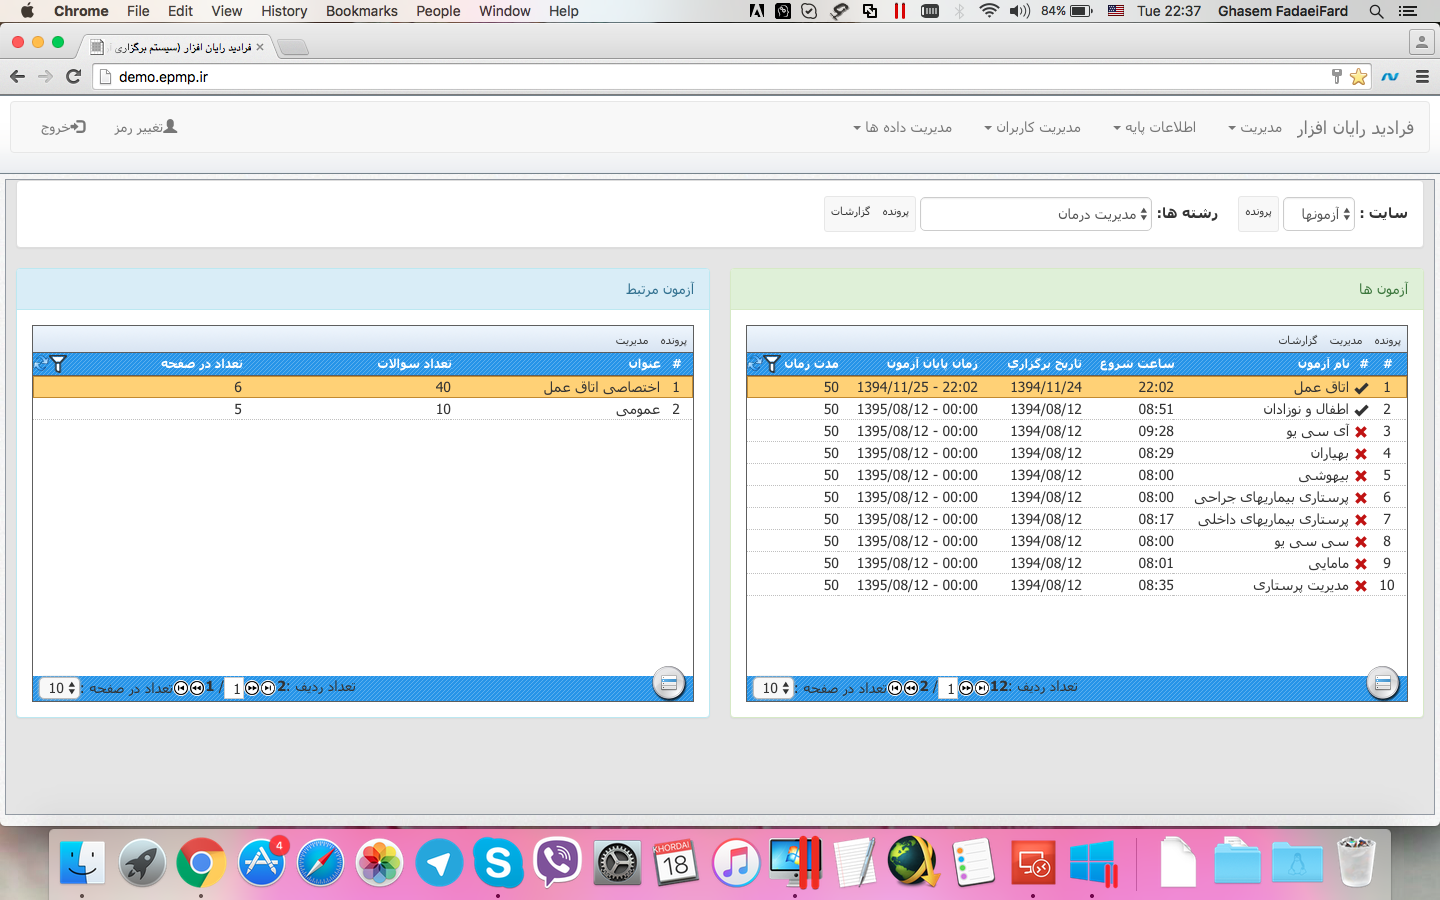The height and width of the screenshot is (900, 1440).
Task: Toggle the red cross status on بهیاران row
Action: 1361,454
